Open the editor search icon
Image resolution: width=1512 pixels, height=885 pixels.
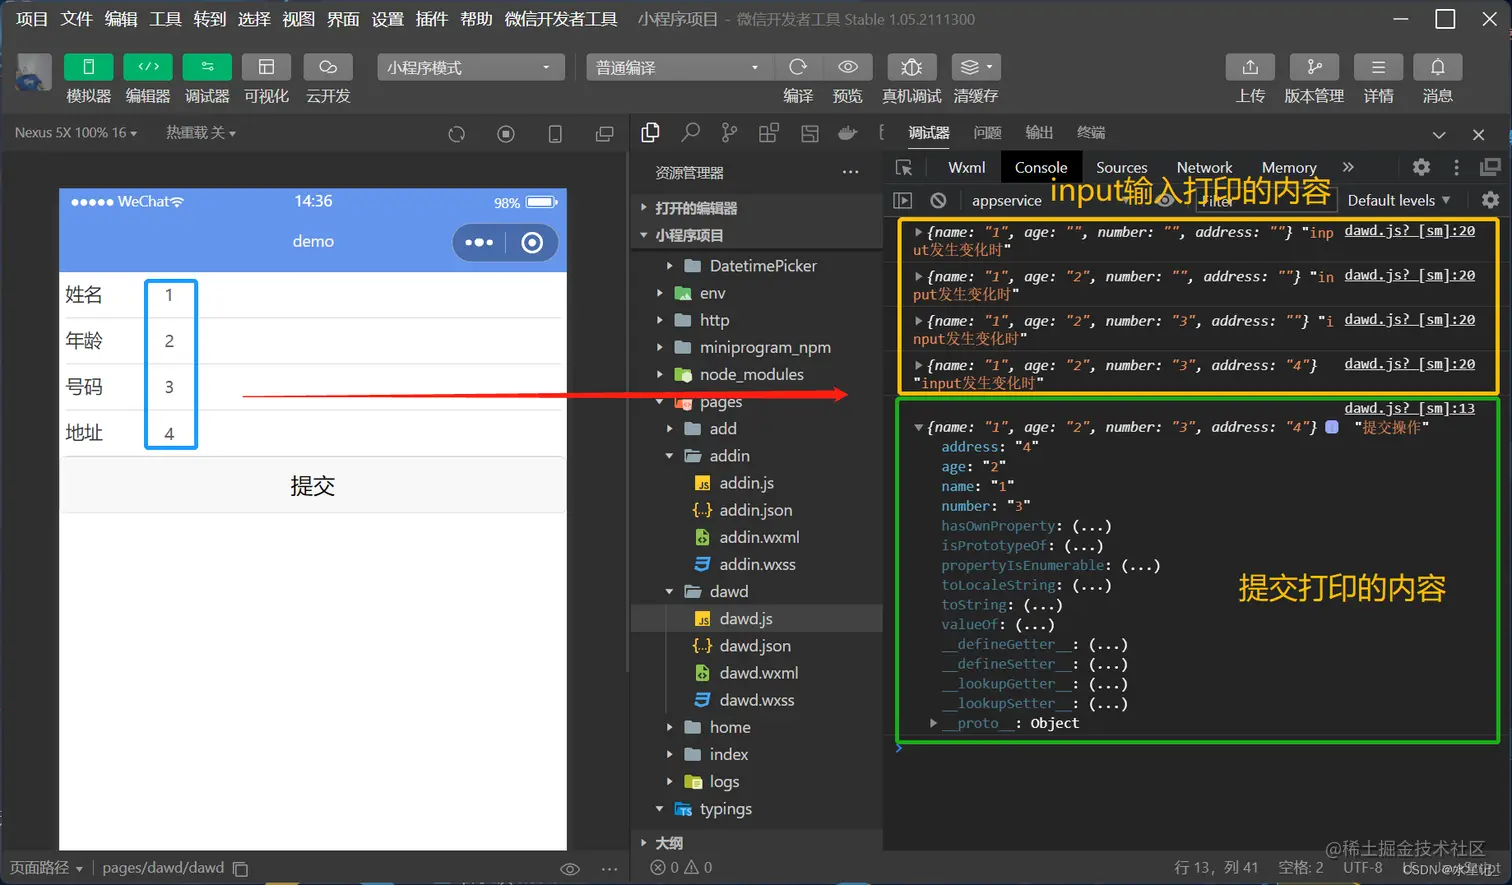click(691, 132)
